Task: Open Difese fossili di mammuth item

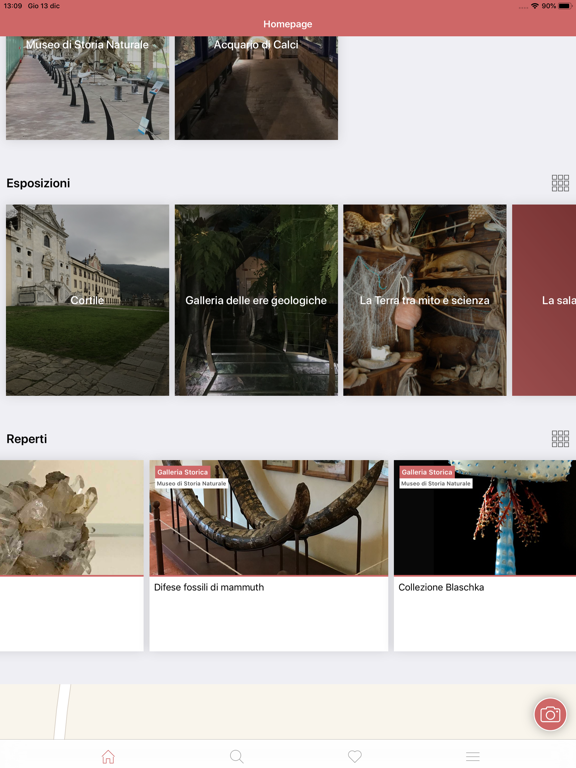Action: 268,555
